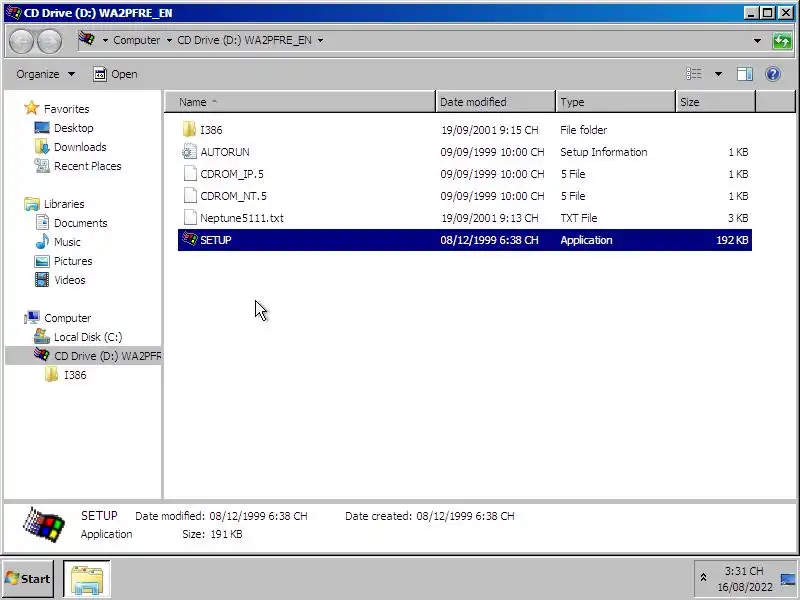Viewport: 800px width, 600px height.
Task: Click the date 19/09/2001 9:15 CH
Action: [489, 130]
